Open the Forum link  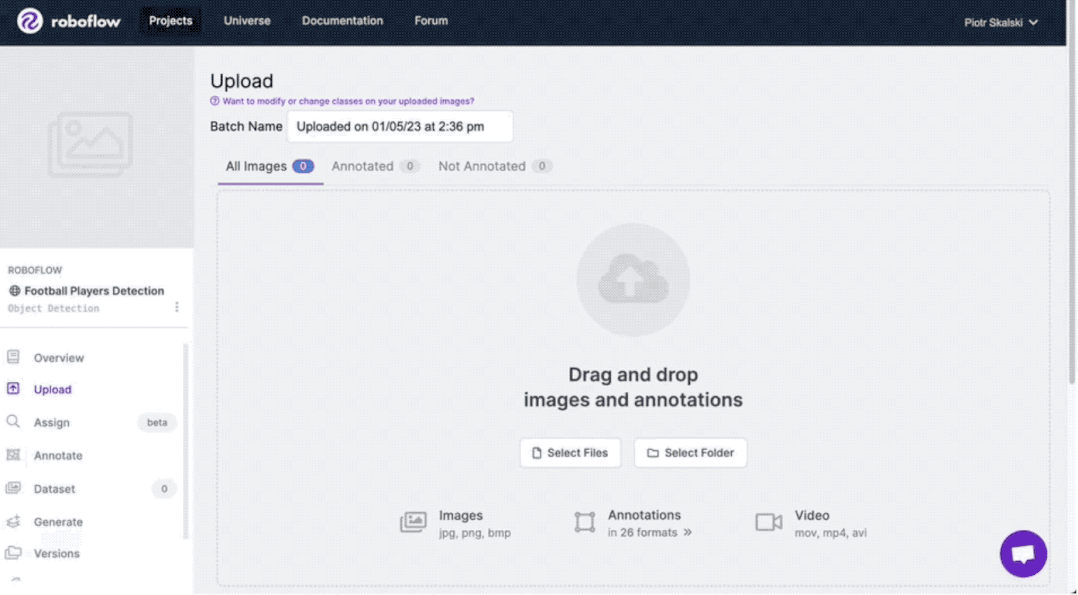[x=431, y=21]
